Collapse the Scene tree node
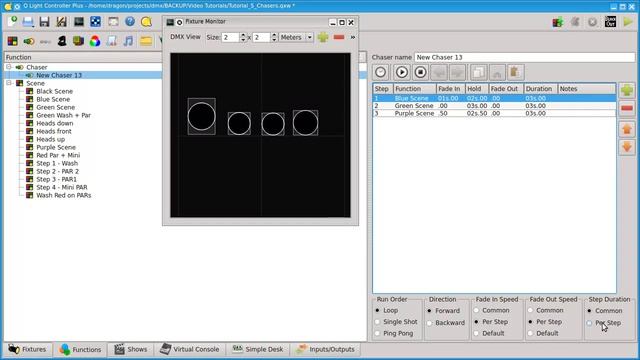 point(9,83)
